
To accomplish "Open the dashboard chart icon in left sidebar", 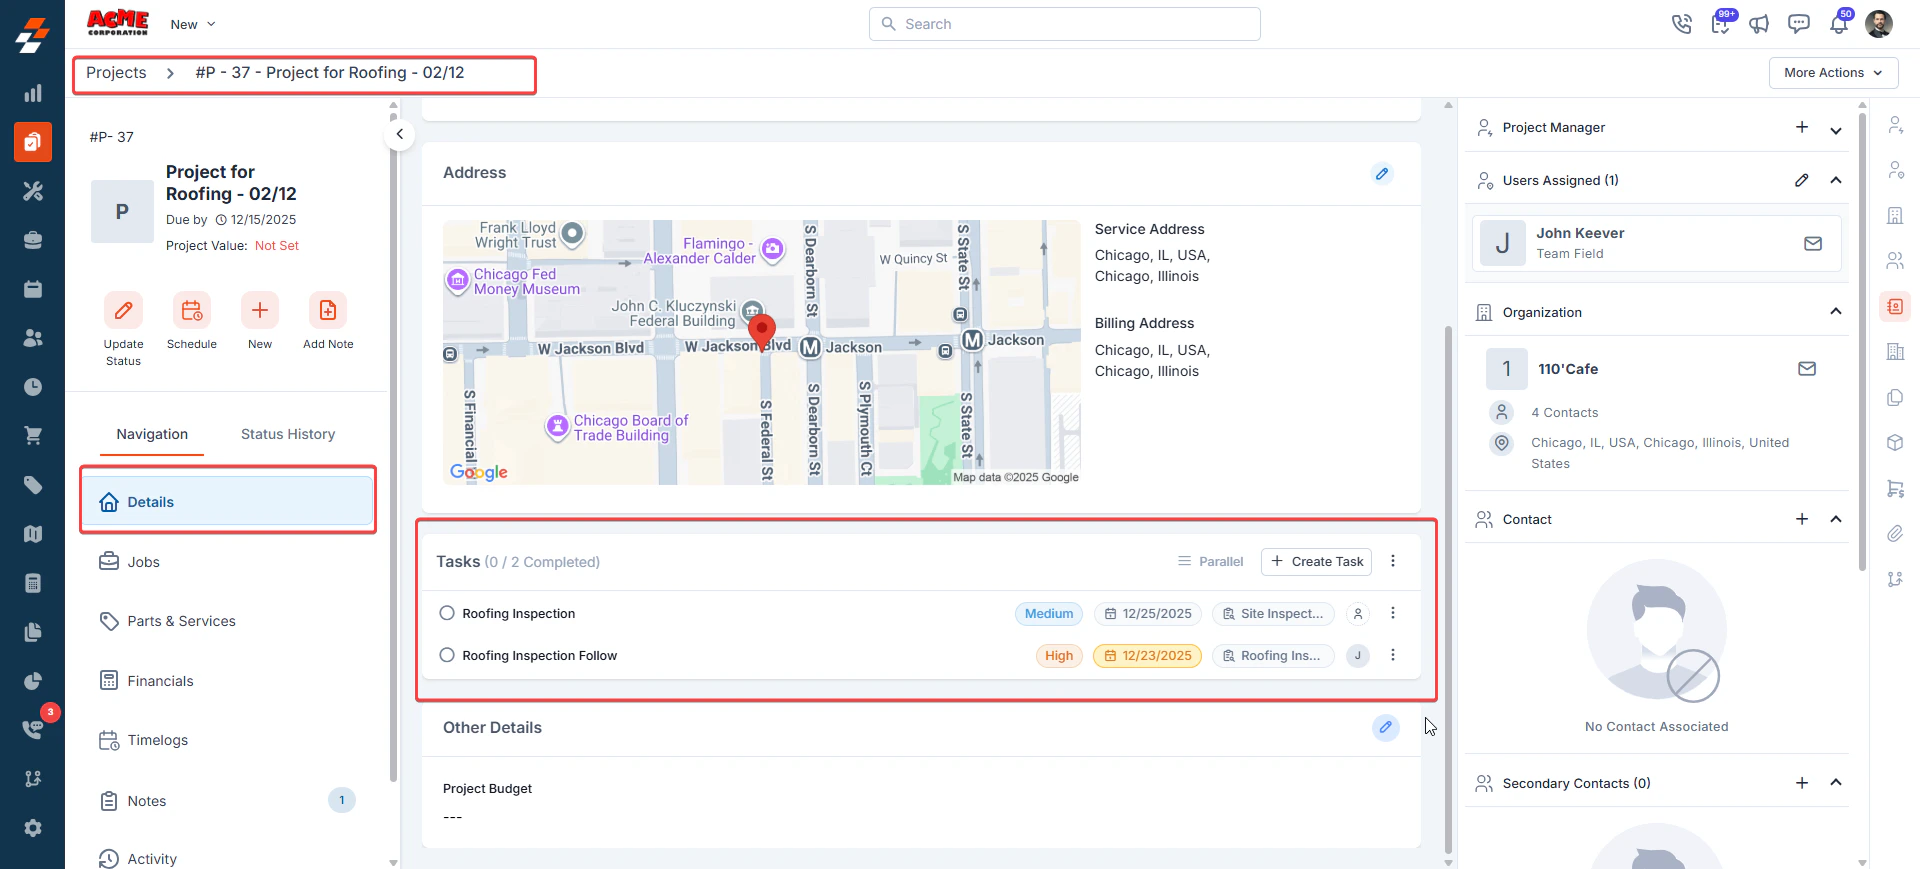I will point(33,93).
